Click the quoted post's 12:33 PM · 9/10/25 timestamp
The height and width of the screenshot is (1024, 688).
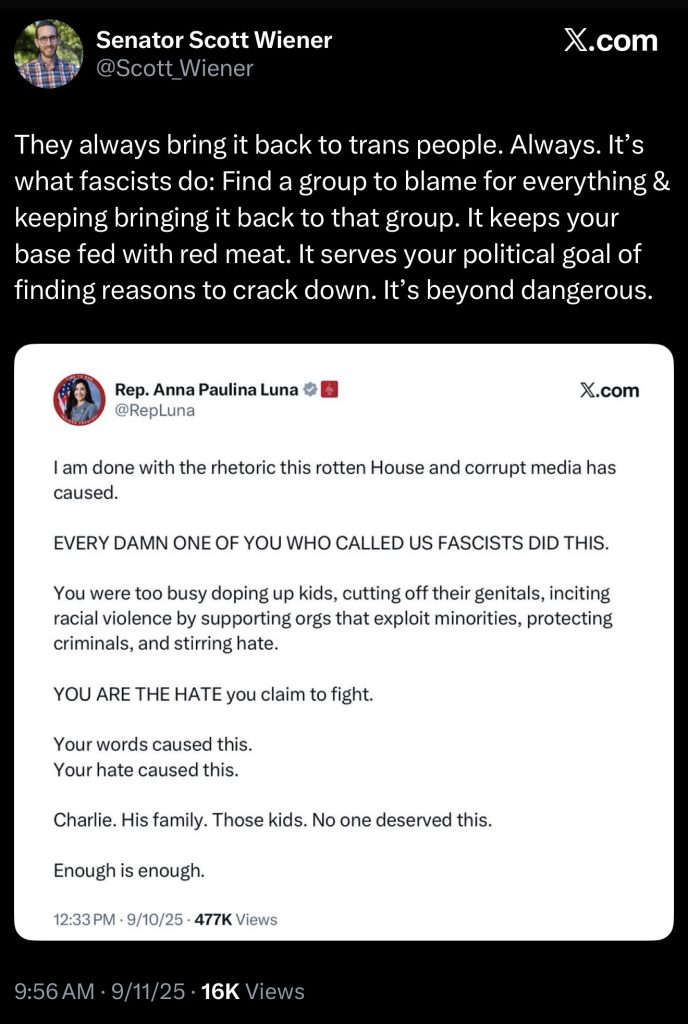(x=117, y=919)
